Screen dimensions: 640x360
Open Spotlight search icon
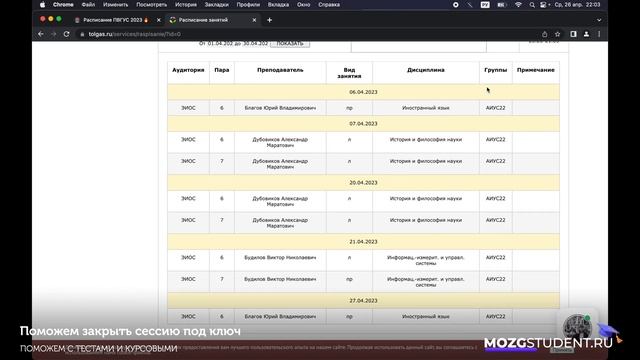click(532, 5)
